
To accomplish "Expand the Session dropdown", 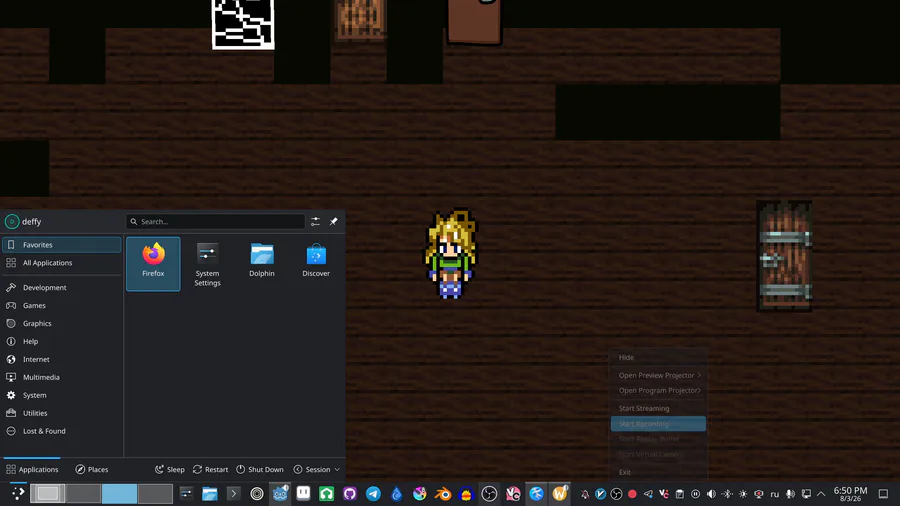I will pyautogui.click(x=317, y=469).
